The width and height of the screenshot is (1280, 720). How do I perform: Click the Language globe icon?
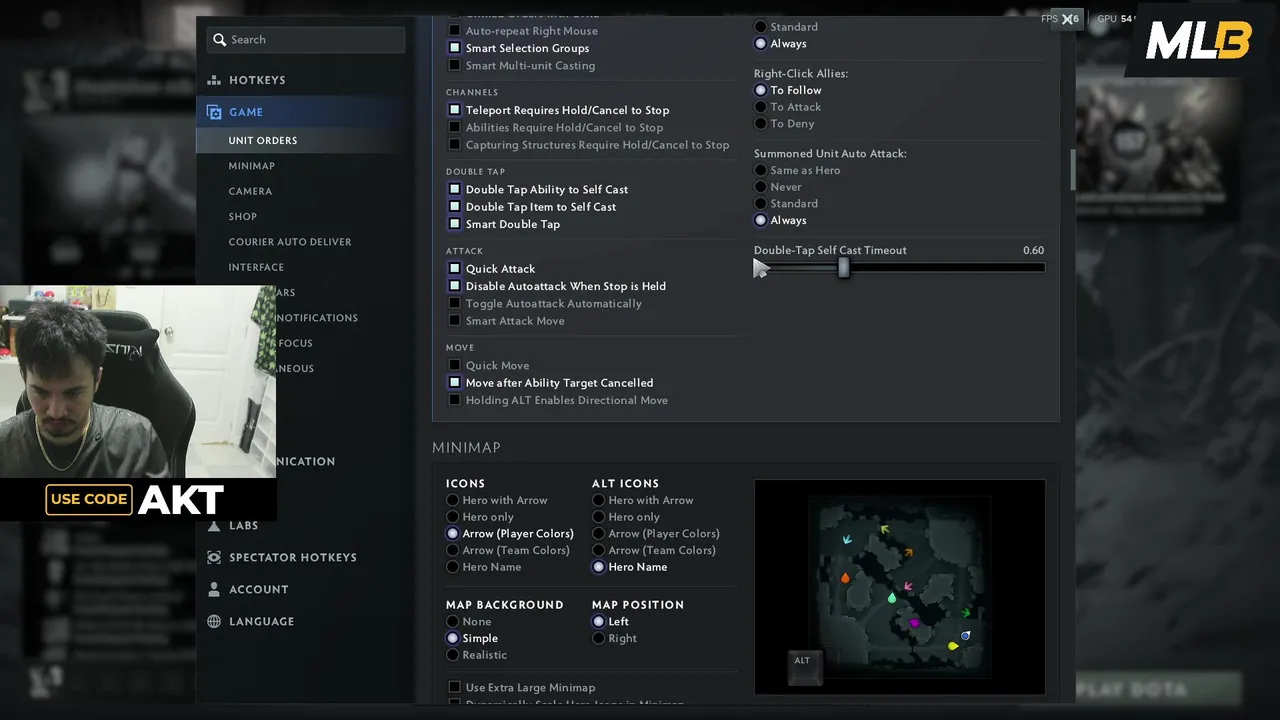[x=214, y=621]
